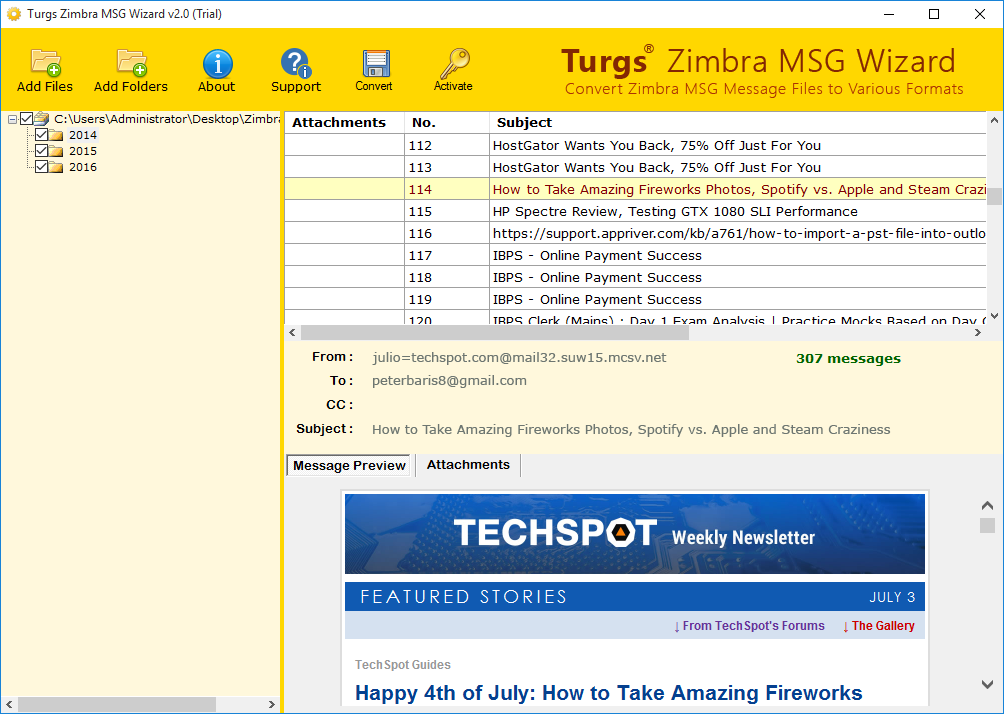This screenshot has height=714, width=1004.
Task: Open the From TechSpot's Forums link
Action: point(749,626)
